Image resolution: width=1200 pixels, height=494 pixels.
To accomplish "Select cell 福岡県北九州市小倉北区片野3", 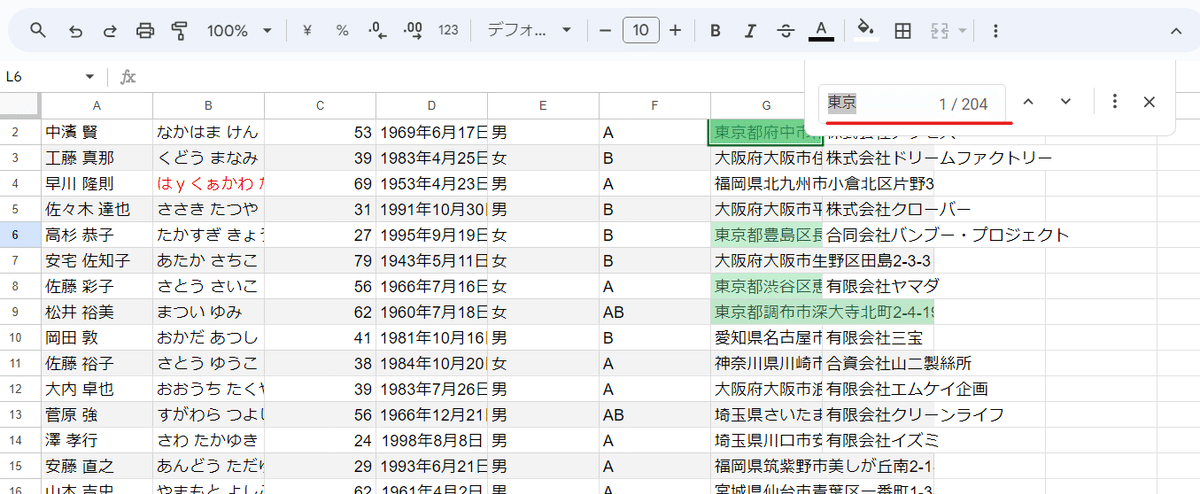I will 822,184.
